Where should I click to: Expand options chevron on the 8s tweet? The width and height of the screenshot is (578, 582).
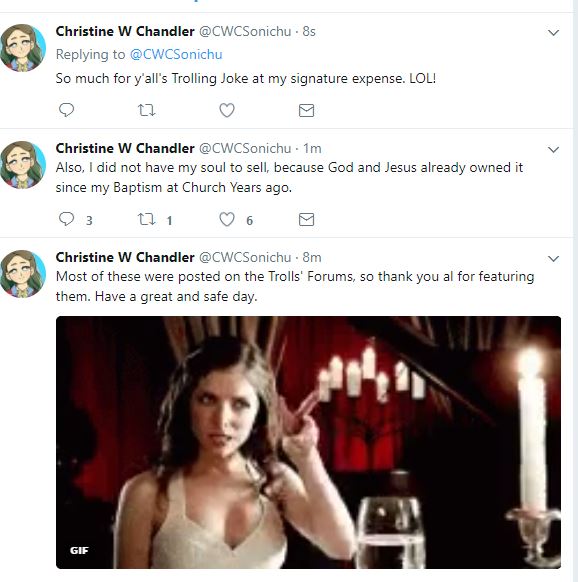click(x=553, y=33)
